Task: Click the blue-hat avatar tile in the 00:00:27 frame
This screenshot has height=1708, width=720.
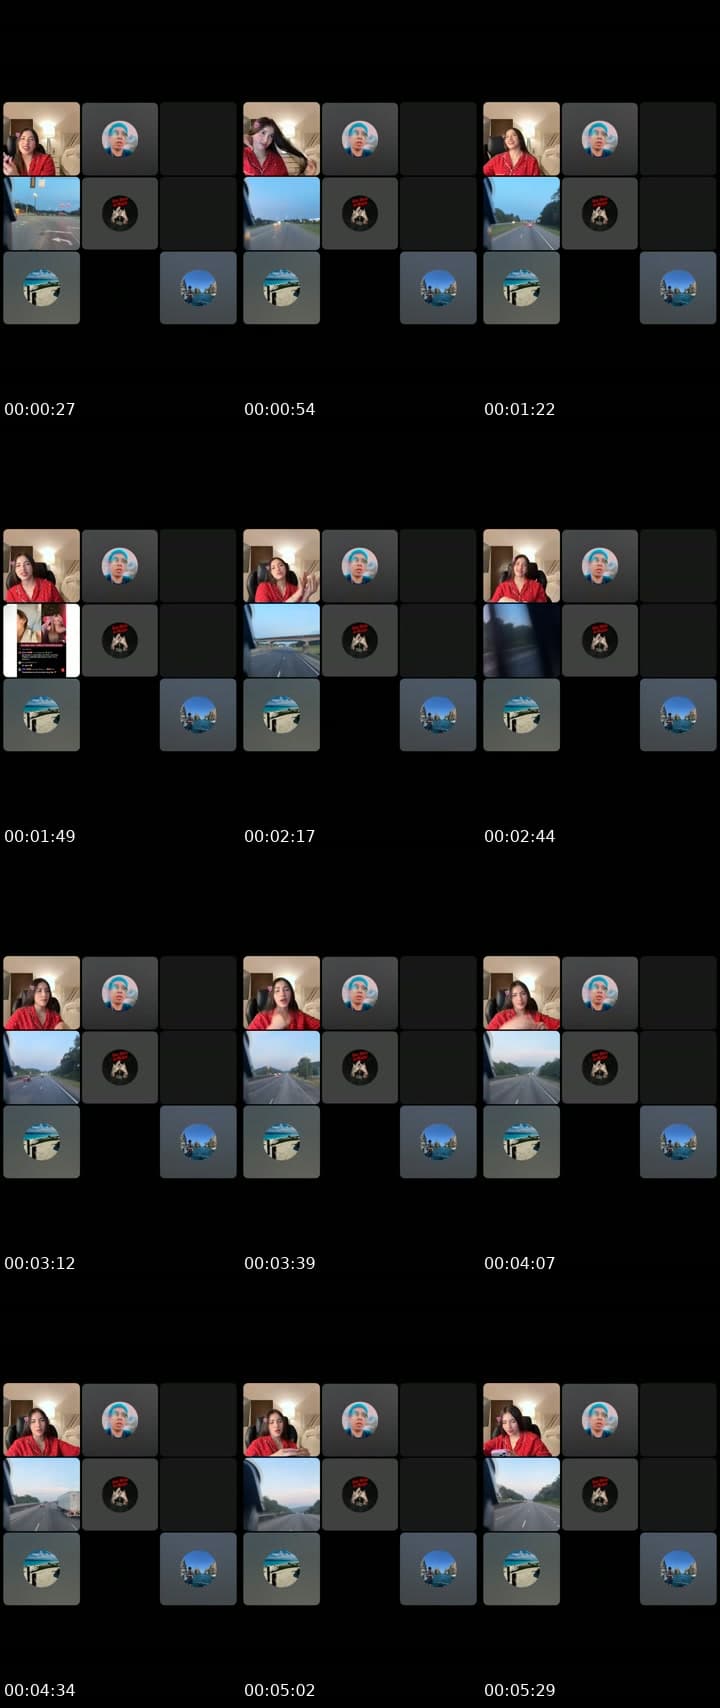Action: coord(120,139)
